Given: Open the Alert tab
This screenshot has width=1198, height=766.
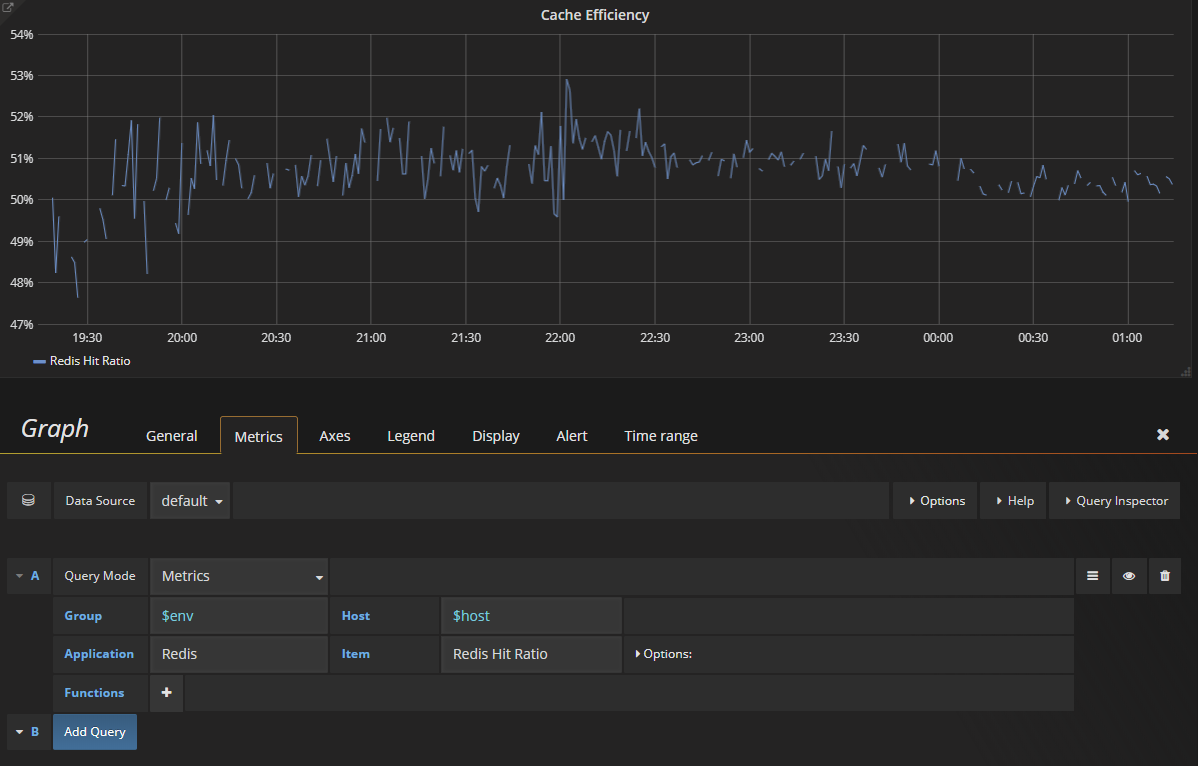Looking at the screenshot, I should (571, 435).
